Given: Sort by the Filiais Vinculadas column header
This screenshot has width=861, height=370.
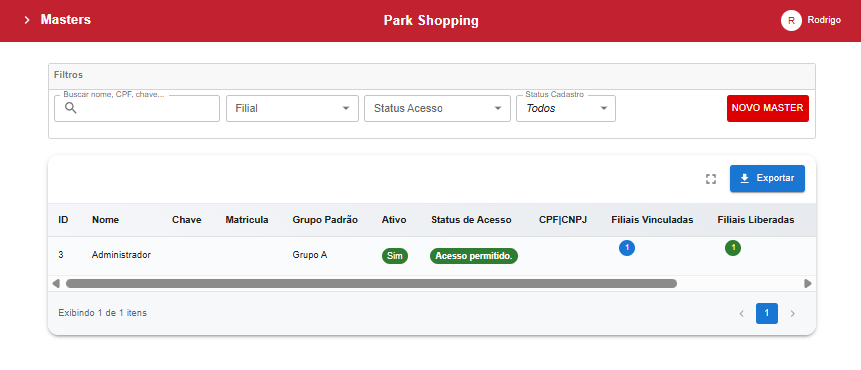Looking at the screenshot, I should (x=652, y=220).
